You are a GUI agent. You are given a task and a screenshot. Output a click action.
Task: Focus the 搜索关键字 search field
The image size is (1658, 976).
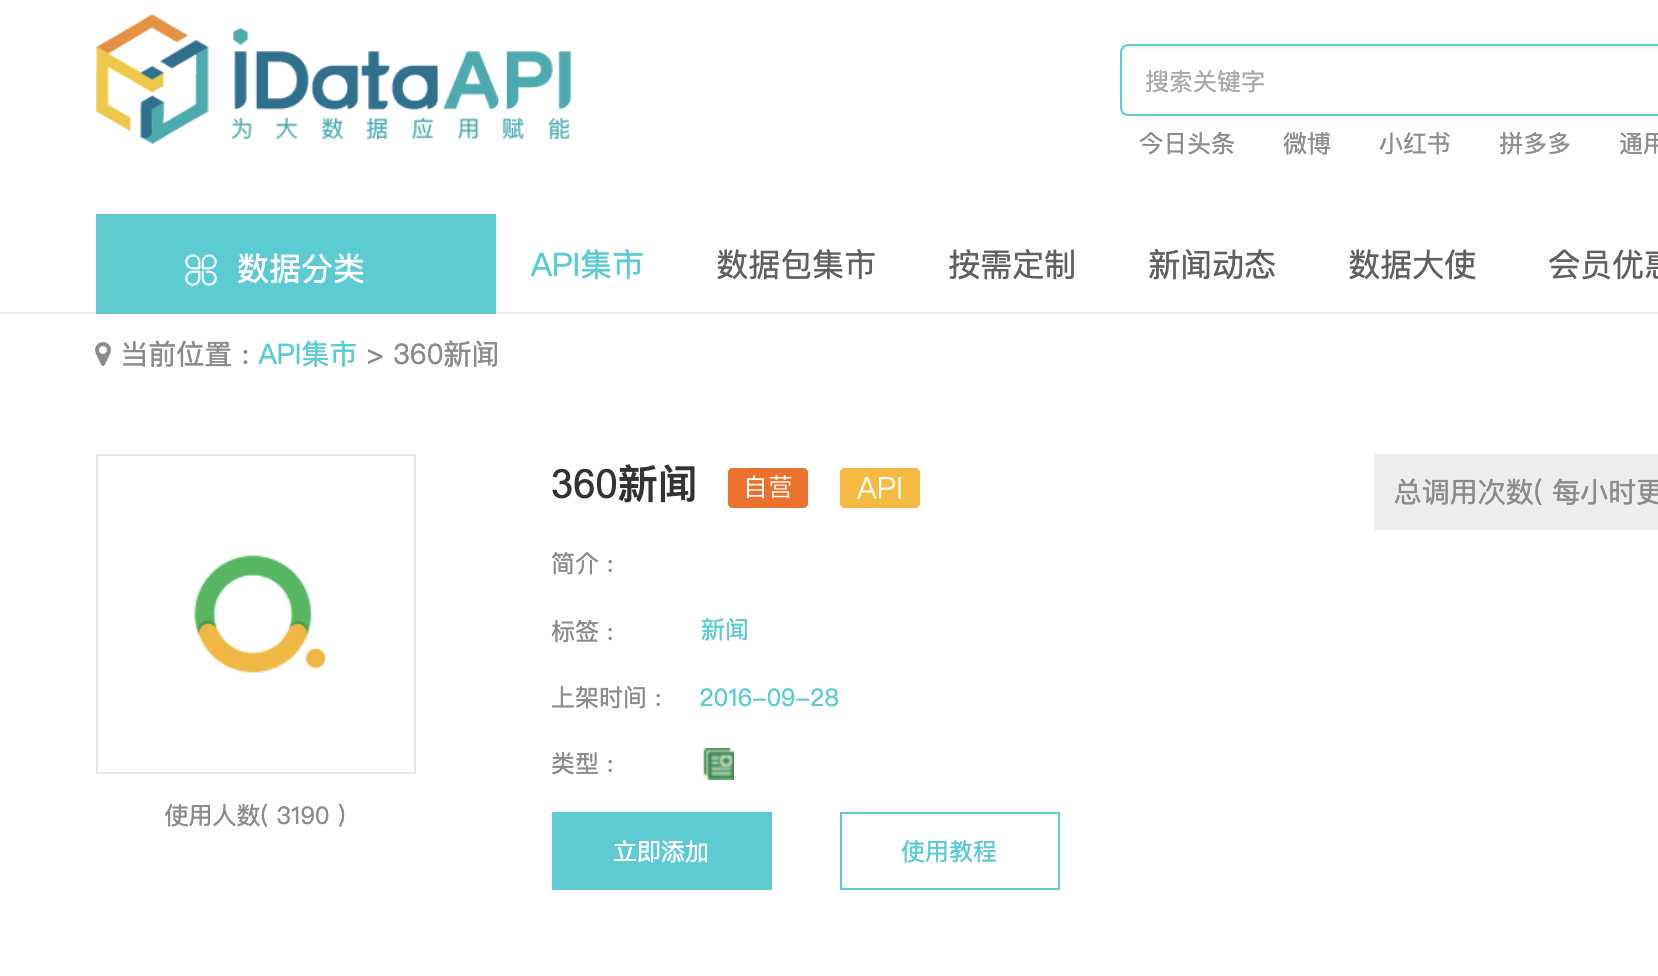[1389, 80]
